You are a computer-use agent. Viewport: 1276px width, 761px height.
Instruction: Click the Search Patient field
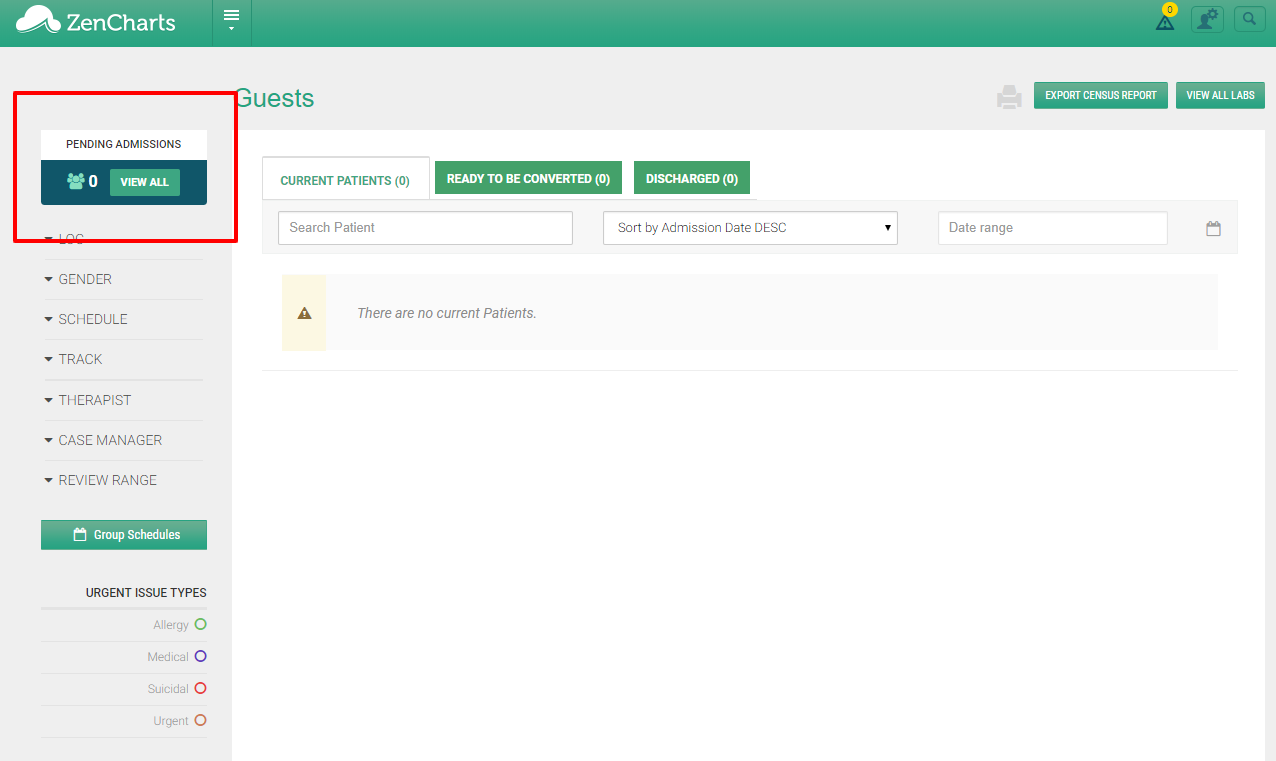pos(425,228)
